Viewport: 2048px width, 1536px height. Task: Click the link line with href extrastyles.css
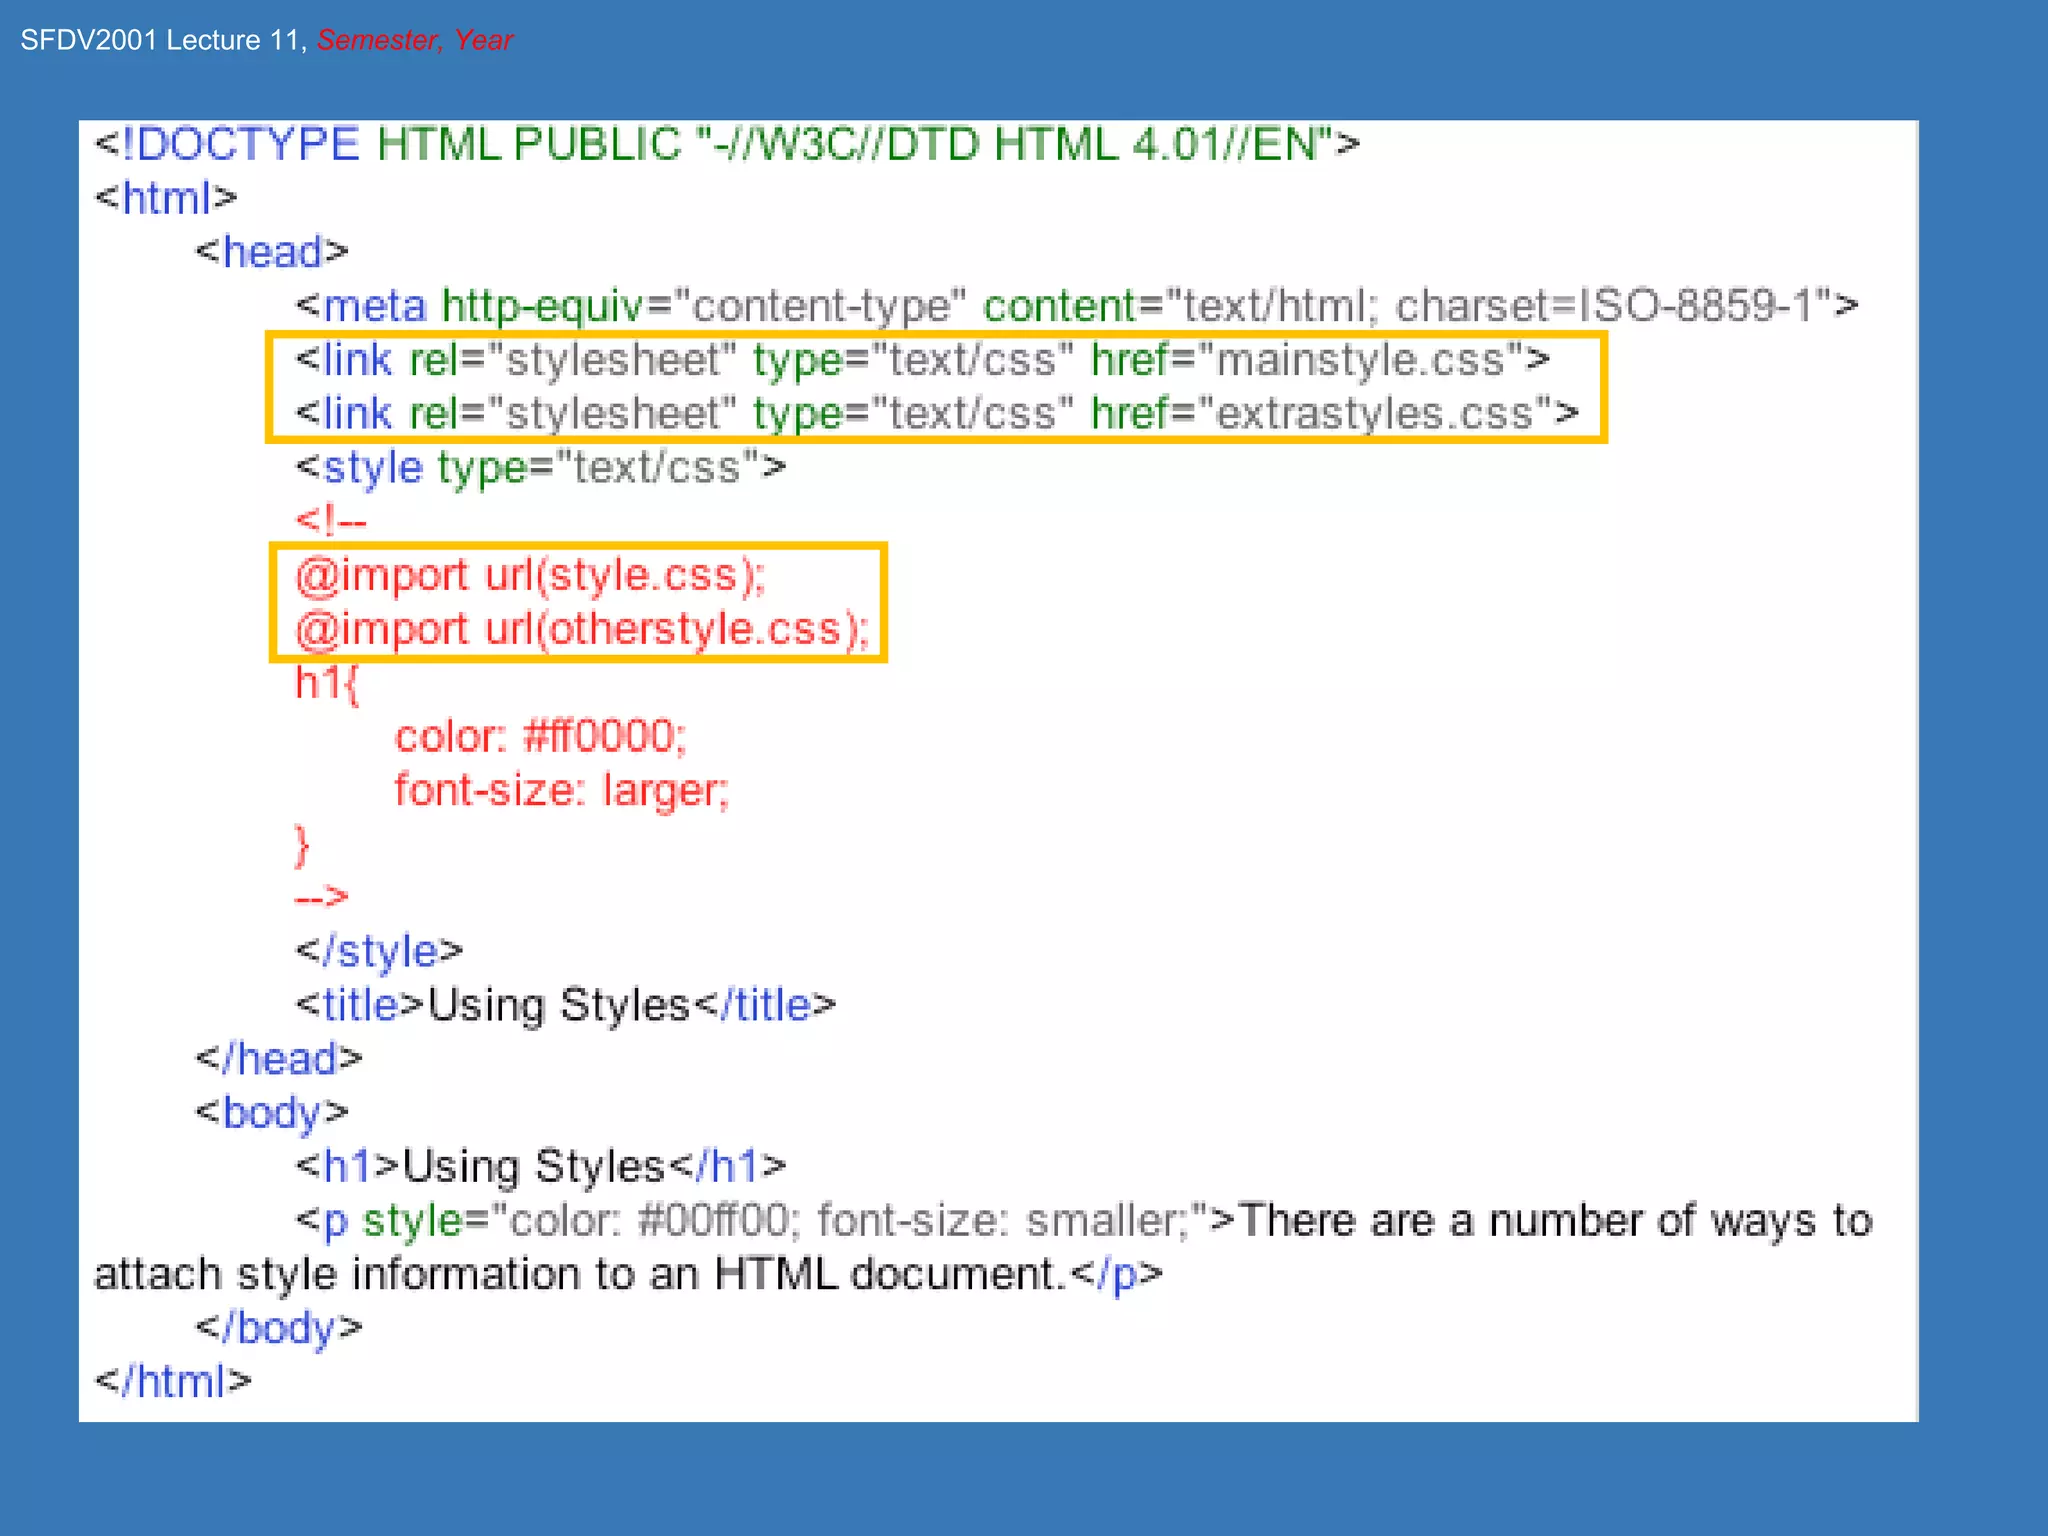click(936, 413)
